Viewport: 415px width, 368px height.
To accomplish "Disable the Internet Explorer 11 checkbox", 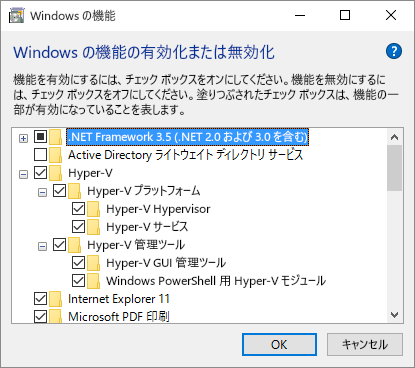I will tap(40, 299).
